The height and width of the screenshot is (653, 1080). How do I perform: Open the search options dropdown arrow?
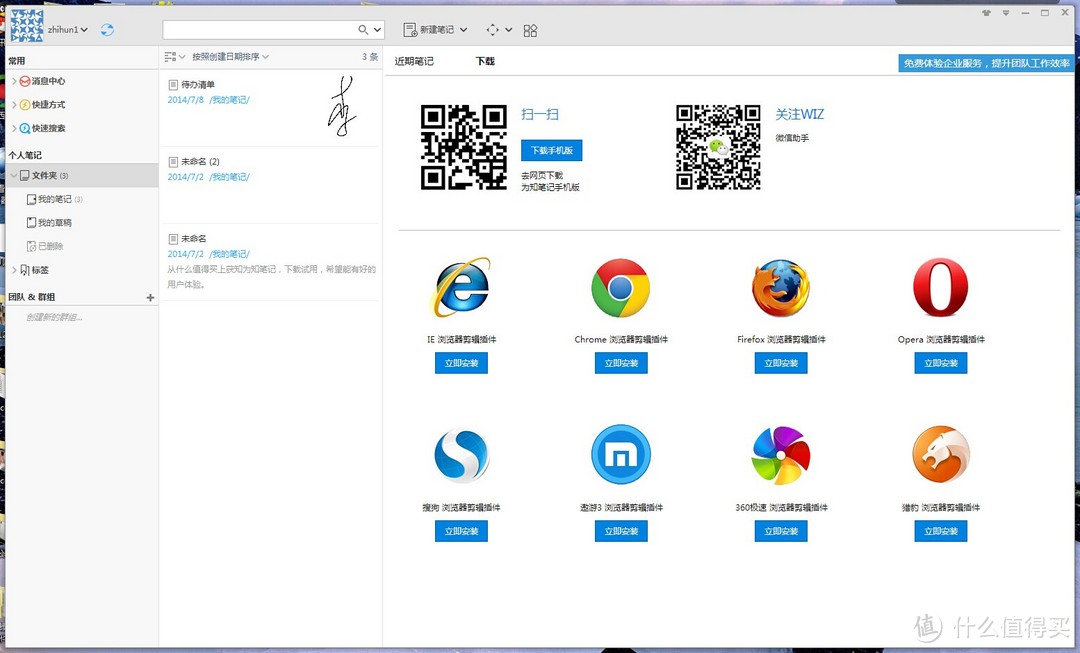click(x=377, y=30)
